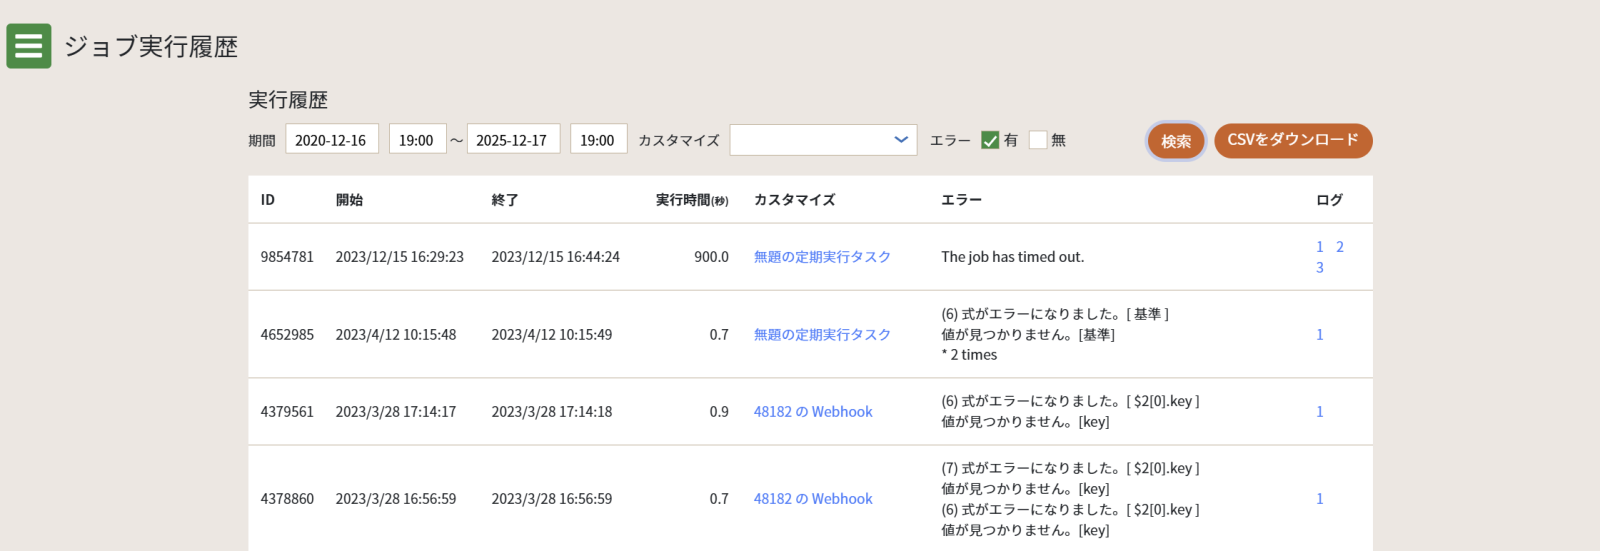Viewport: 1600px width, 551px height.
Task: Open log 3 for job 9854781
Action: tap(1320, 268)
